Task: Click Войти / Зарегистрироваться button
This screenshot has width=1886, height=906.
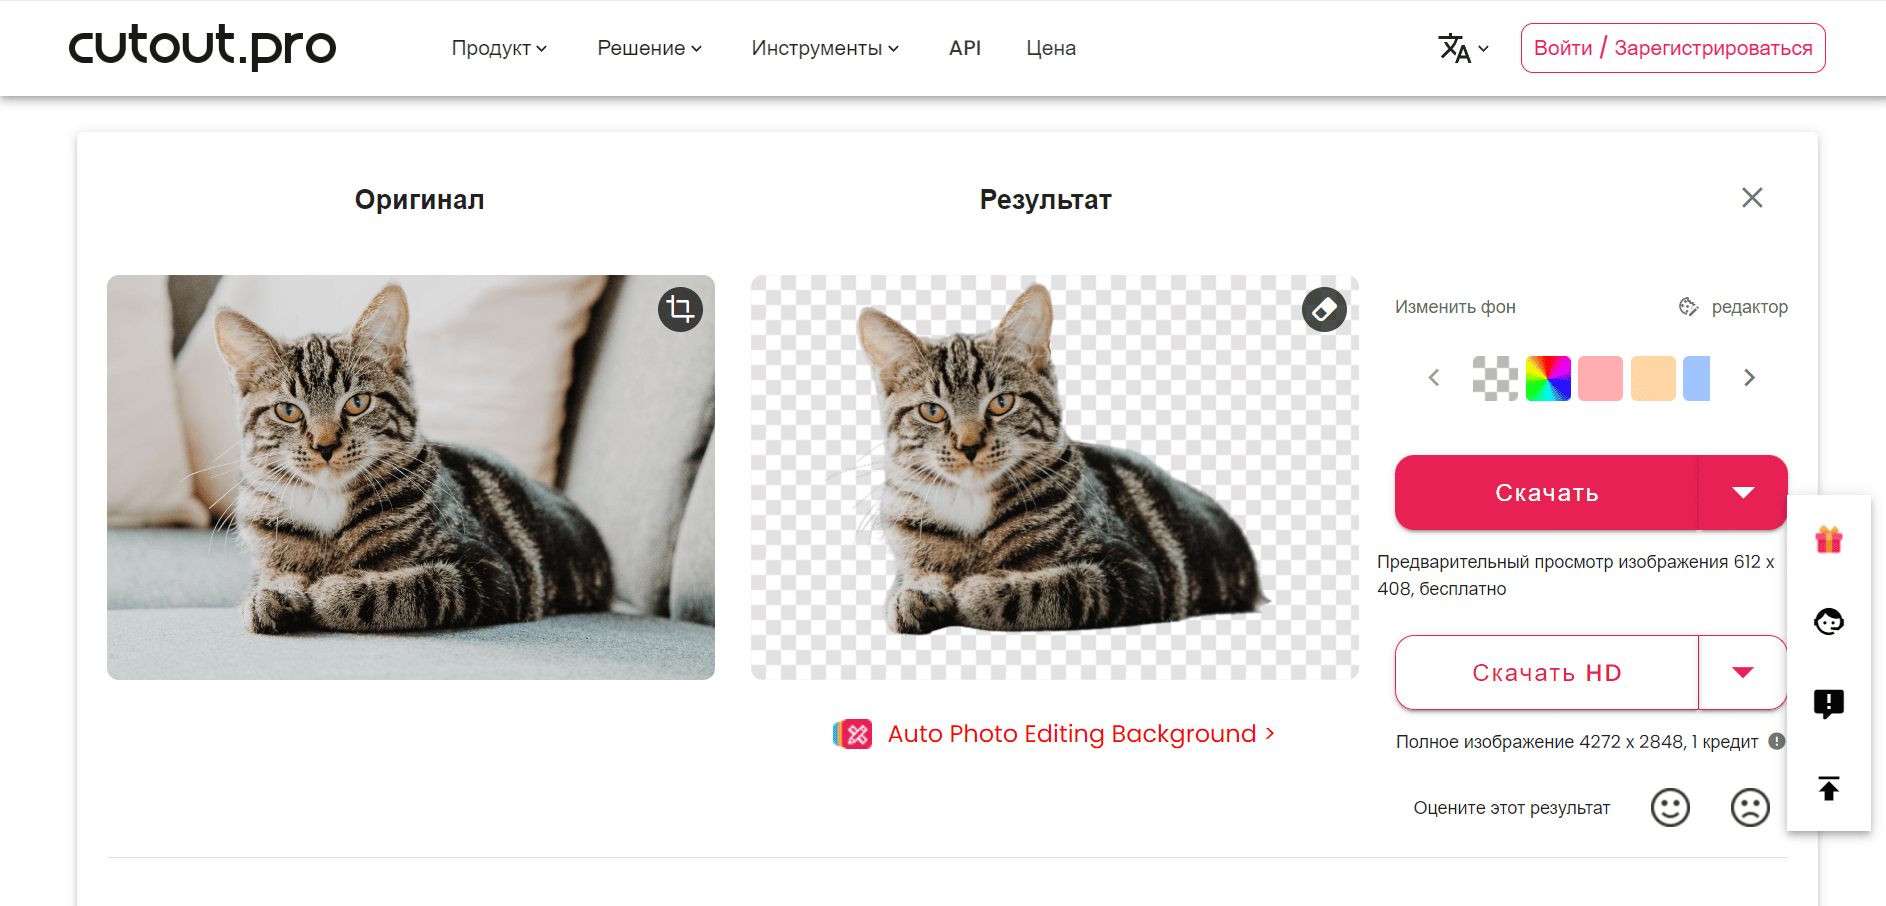Action: tap(1672, 48)
